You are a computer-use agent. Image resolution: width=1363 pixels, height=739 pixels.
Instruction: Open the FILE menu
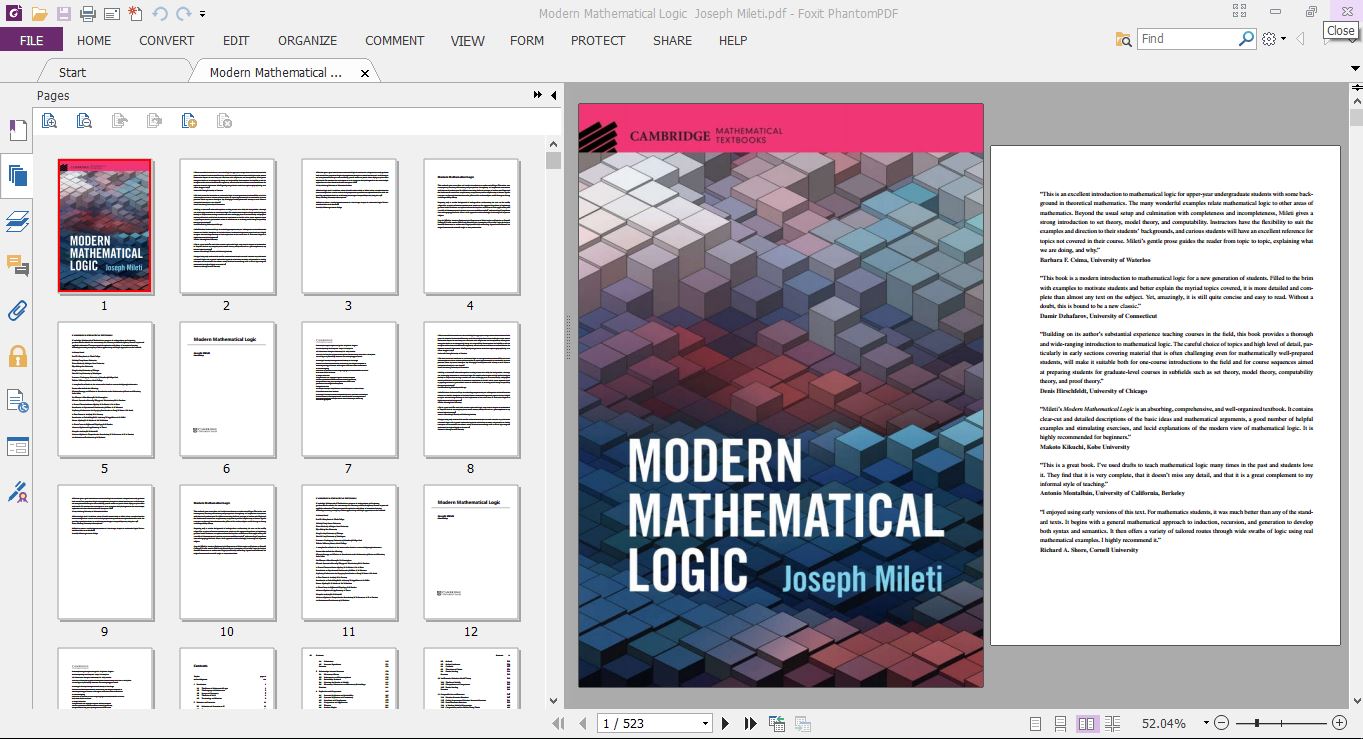pyautogui.click(x=31, y=40)
